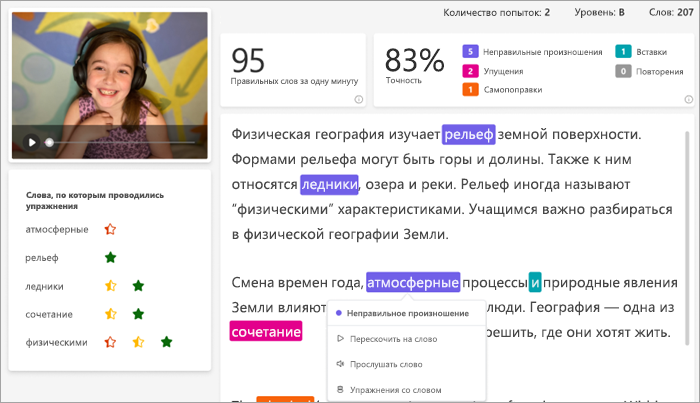
Task: Select highlighted word "атмосферные" in passage
Action: (x=413, y=283)
